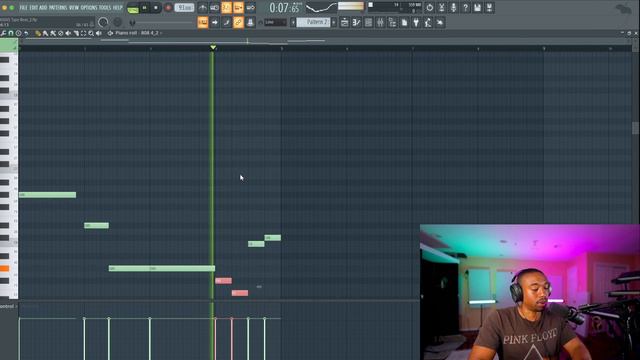Open the Playlist window icon
Image resolution: width=640 pixels, height=360 pixels.
[344, 23]
